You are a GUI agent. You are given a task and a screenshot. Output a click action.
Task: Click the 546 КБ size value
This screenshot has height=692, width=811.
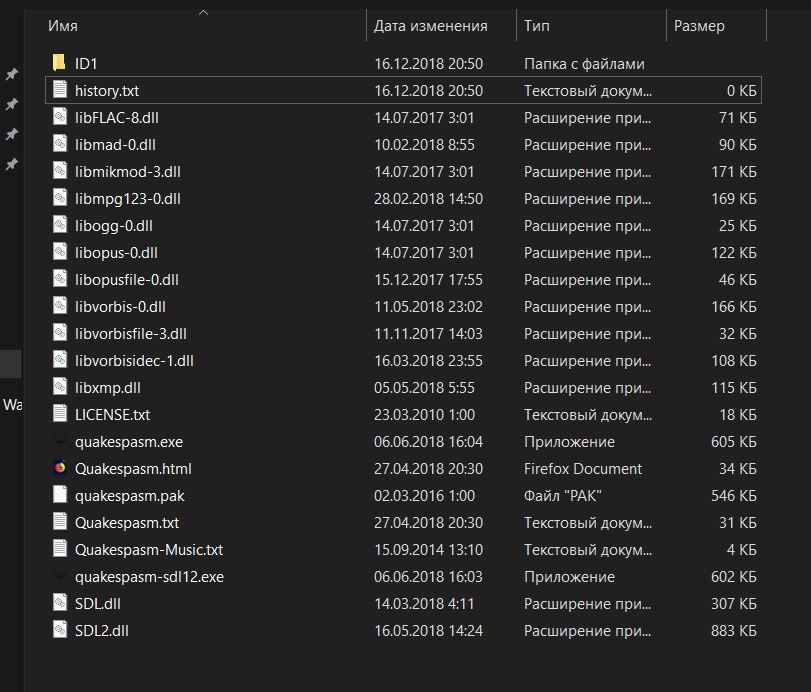[733, 495]
